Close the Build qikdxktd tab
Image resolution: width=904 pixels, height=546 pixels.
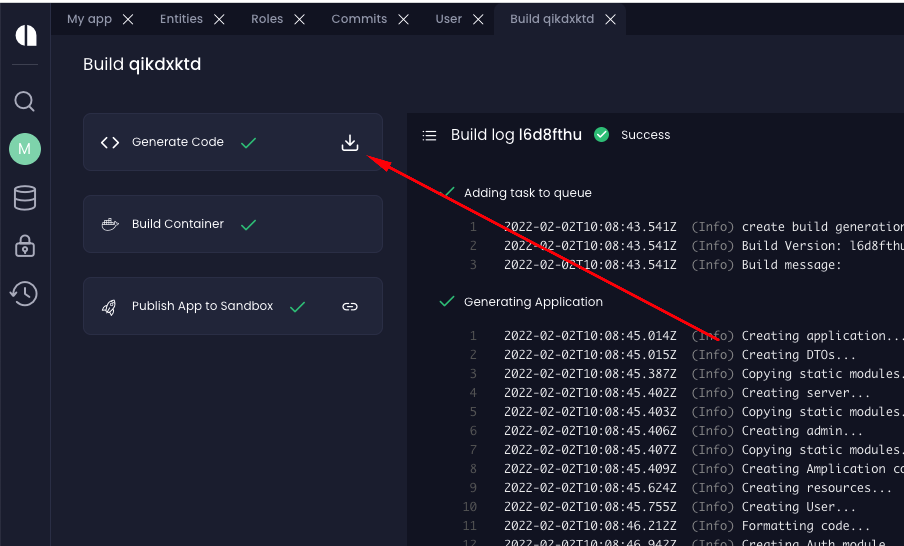coord(611,20)
